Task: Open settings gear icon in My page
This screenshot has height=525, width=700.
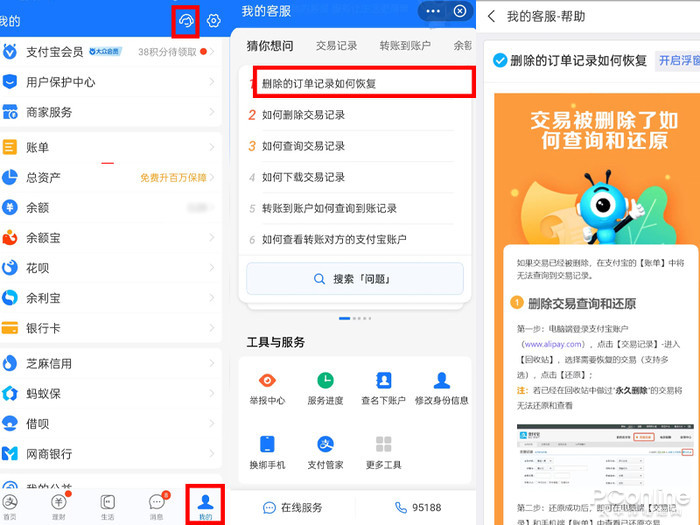Action: click(x=213, y=21)
